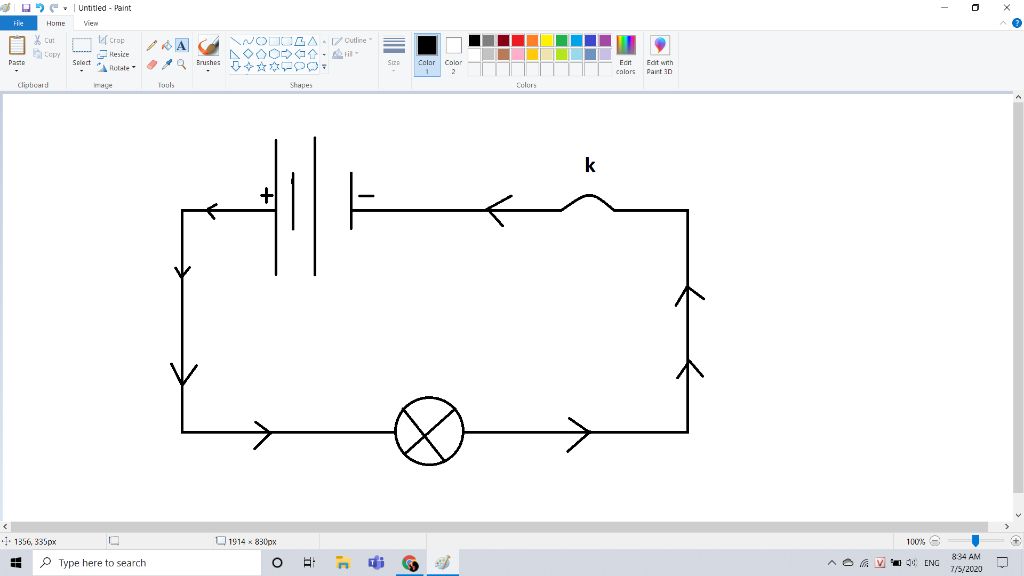This screenshot has width=1024, height=576.
Task: Click the zoom out minus button
Action: coord(935,541)
